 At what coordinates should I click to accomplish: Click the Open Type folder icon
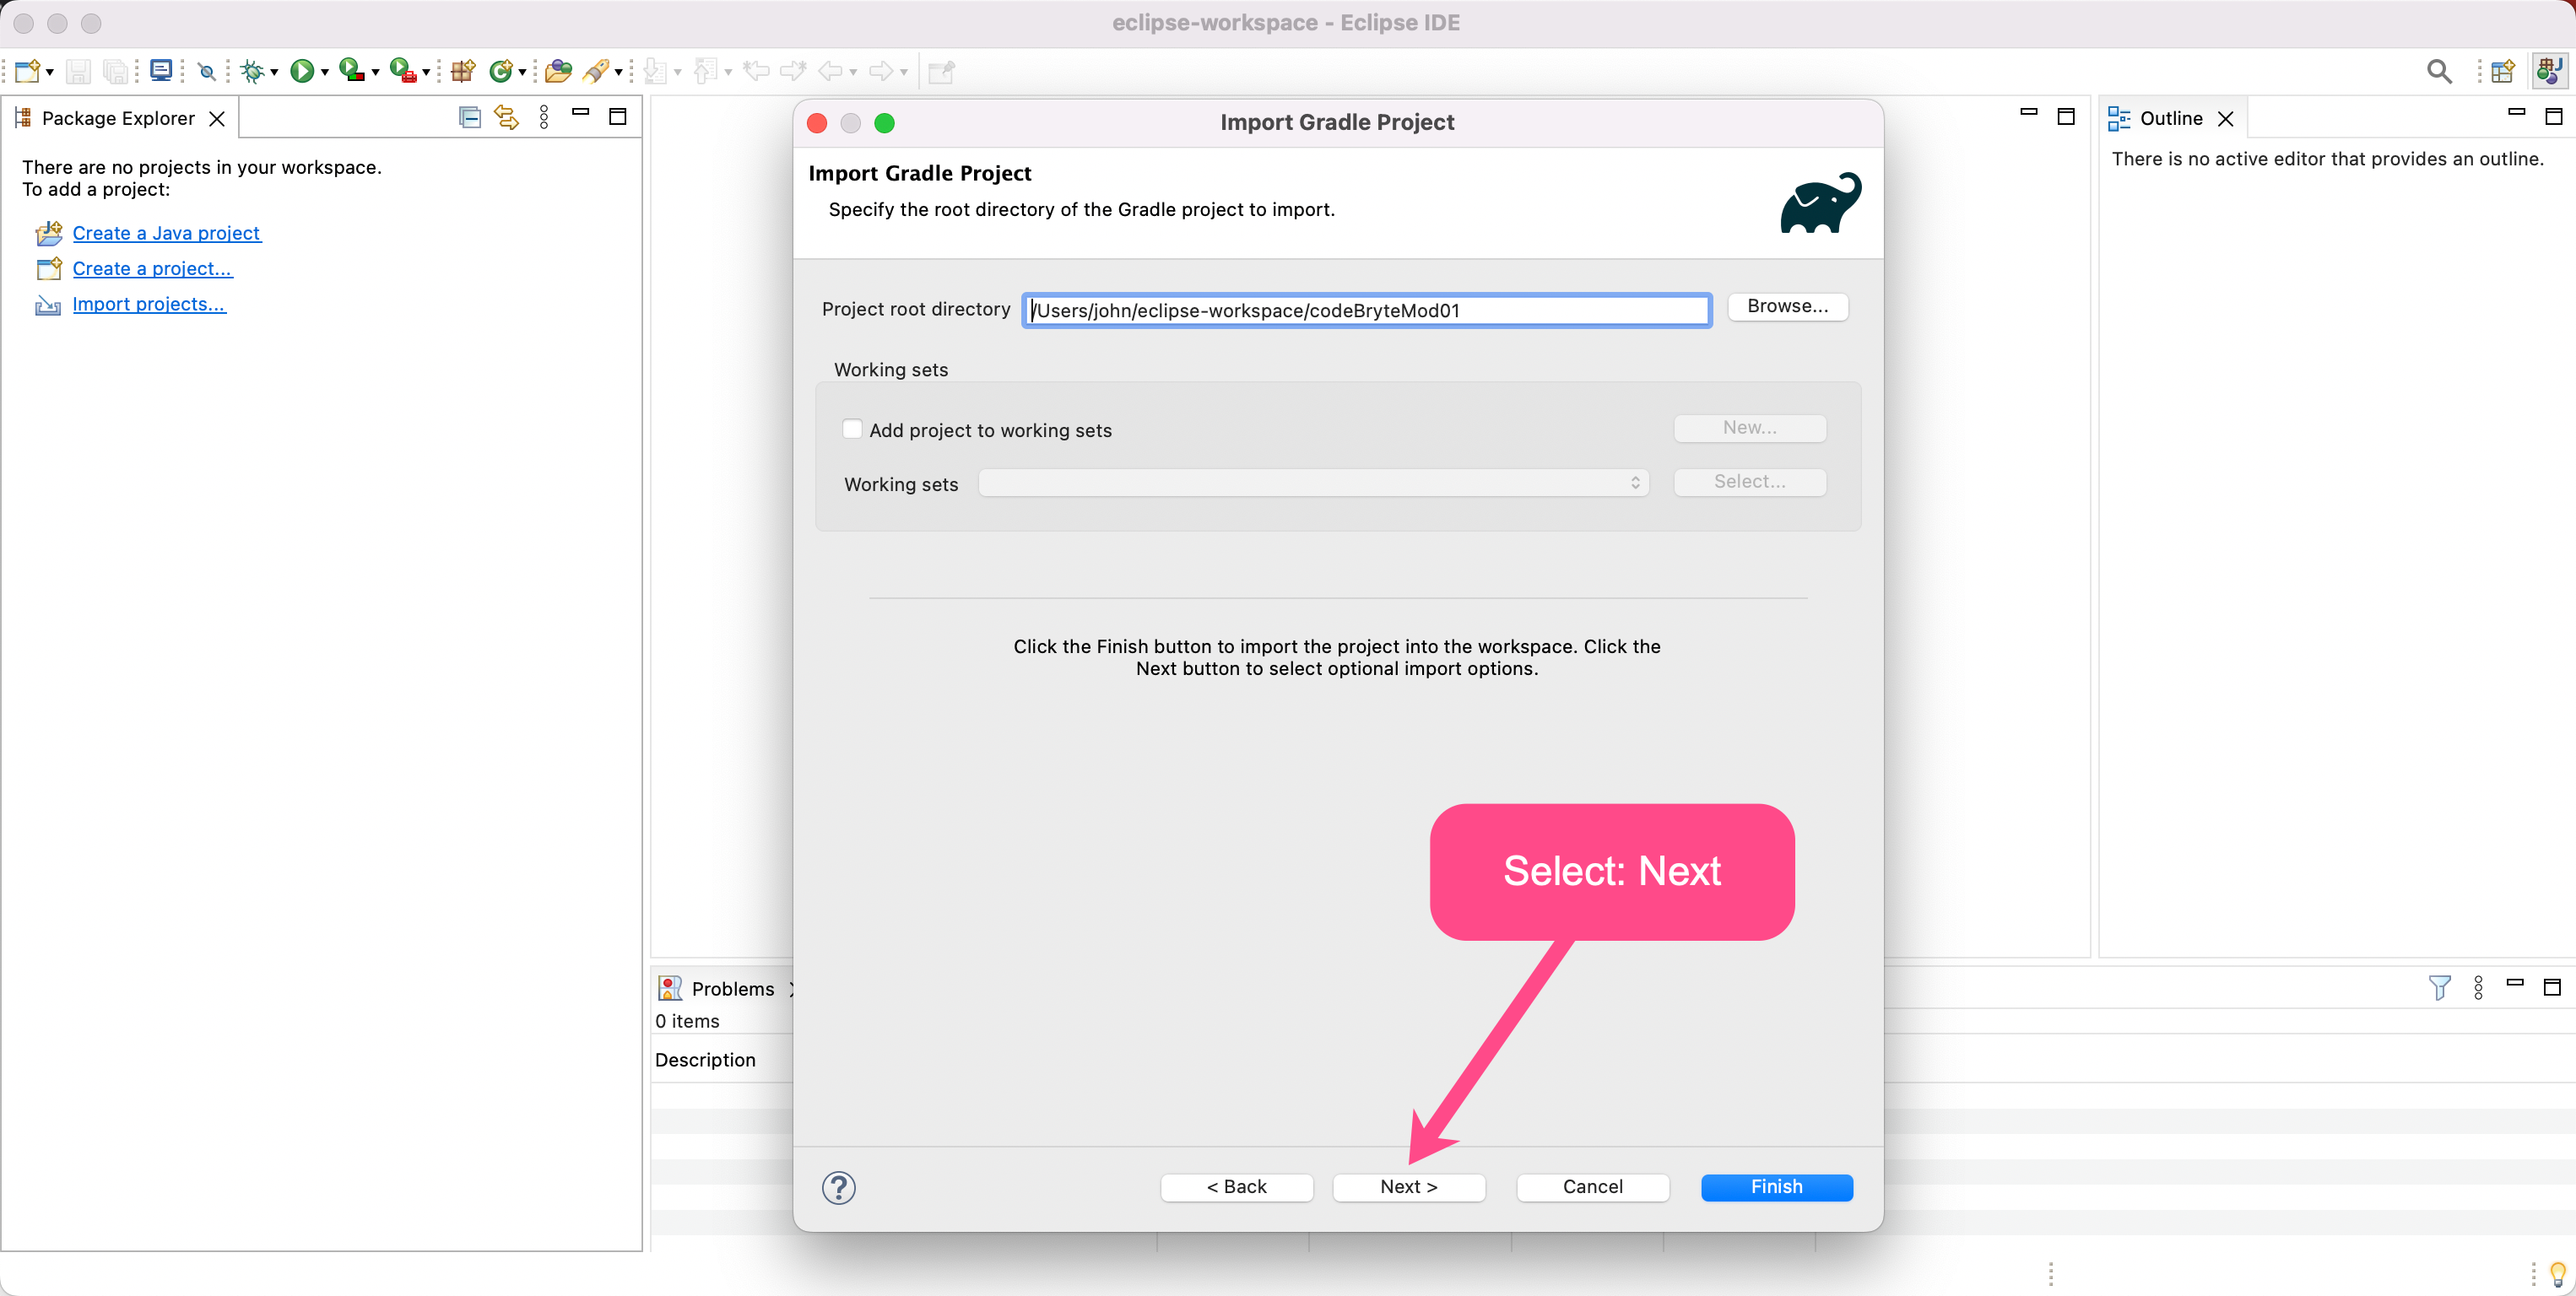click(x=558, y=71)
